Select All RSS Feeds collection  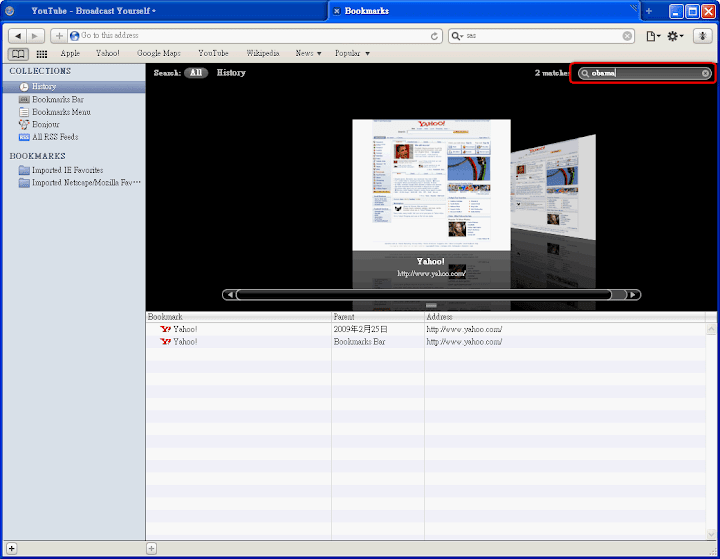[x=74, y=137]
